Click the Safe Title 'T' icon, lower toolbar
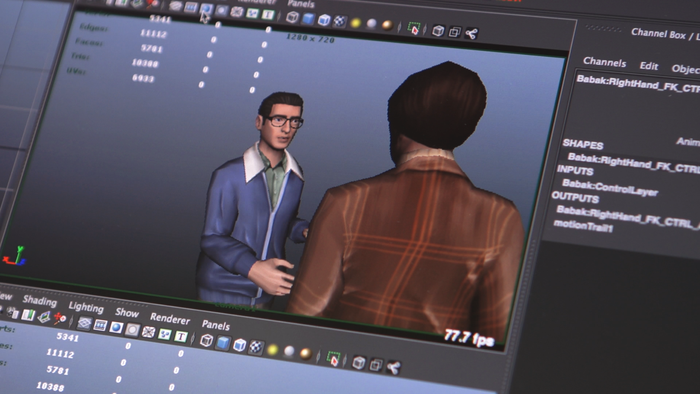This screenshot has width=700, height=394. pyautogui.click(x=181, y=336)
